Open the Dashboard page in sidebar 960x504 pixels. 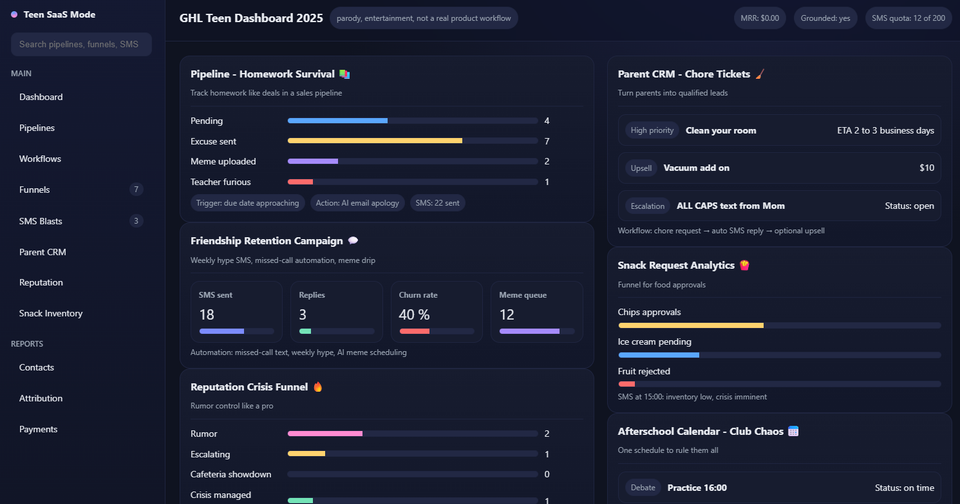[x=41, y=97]
